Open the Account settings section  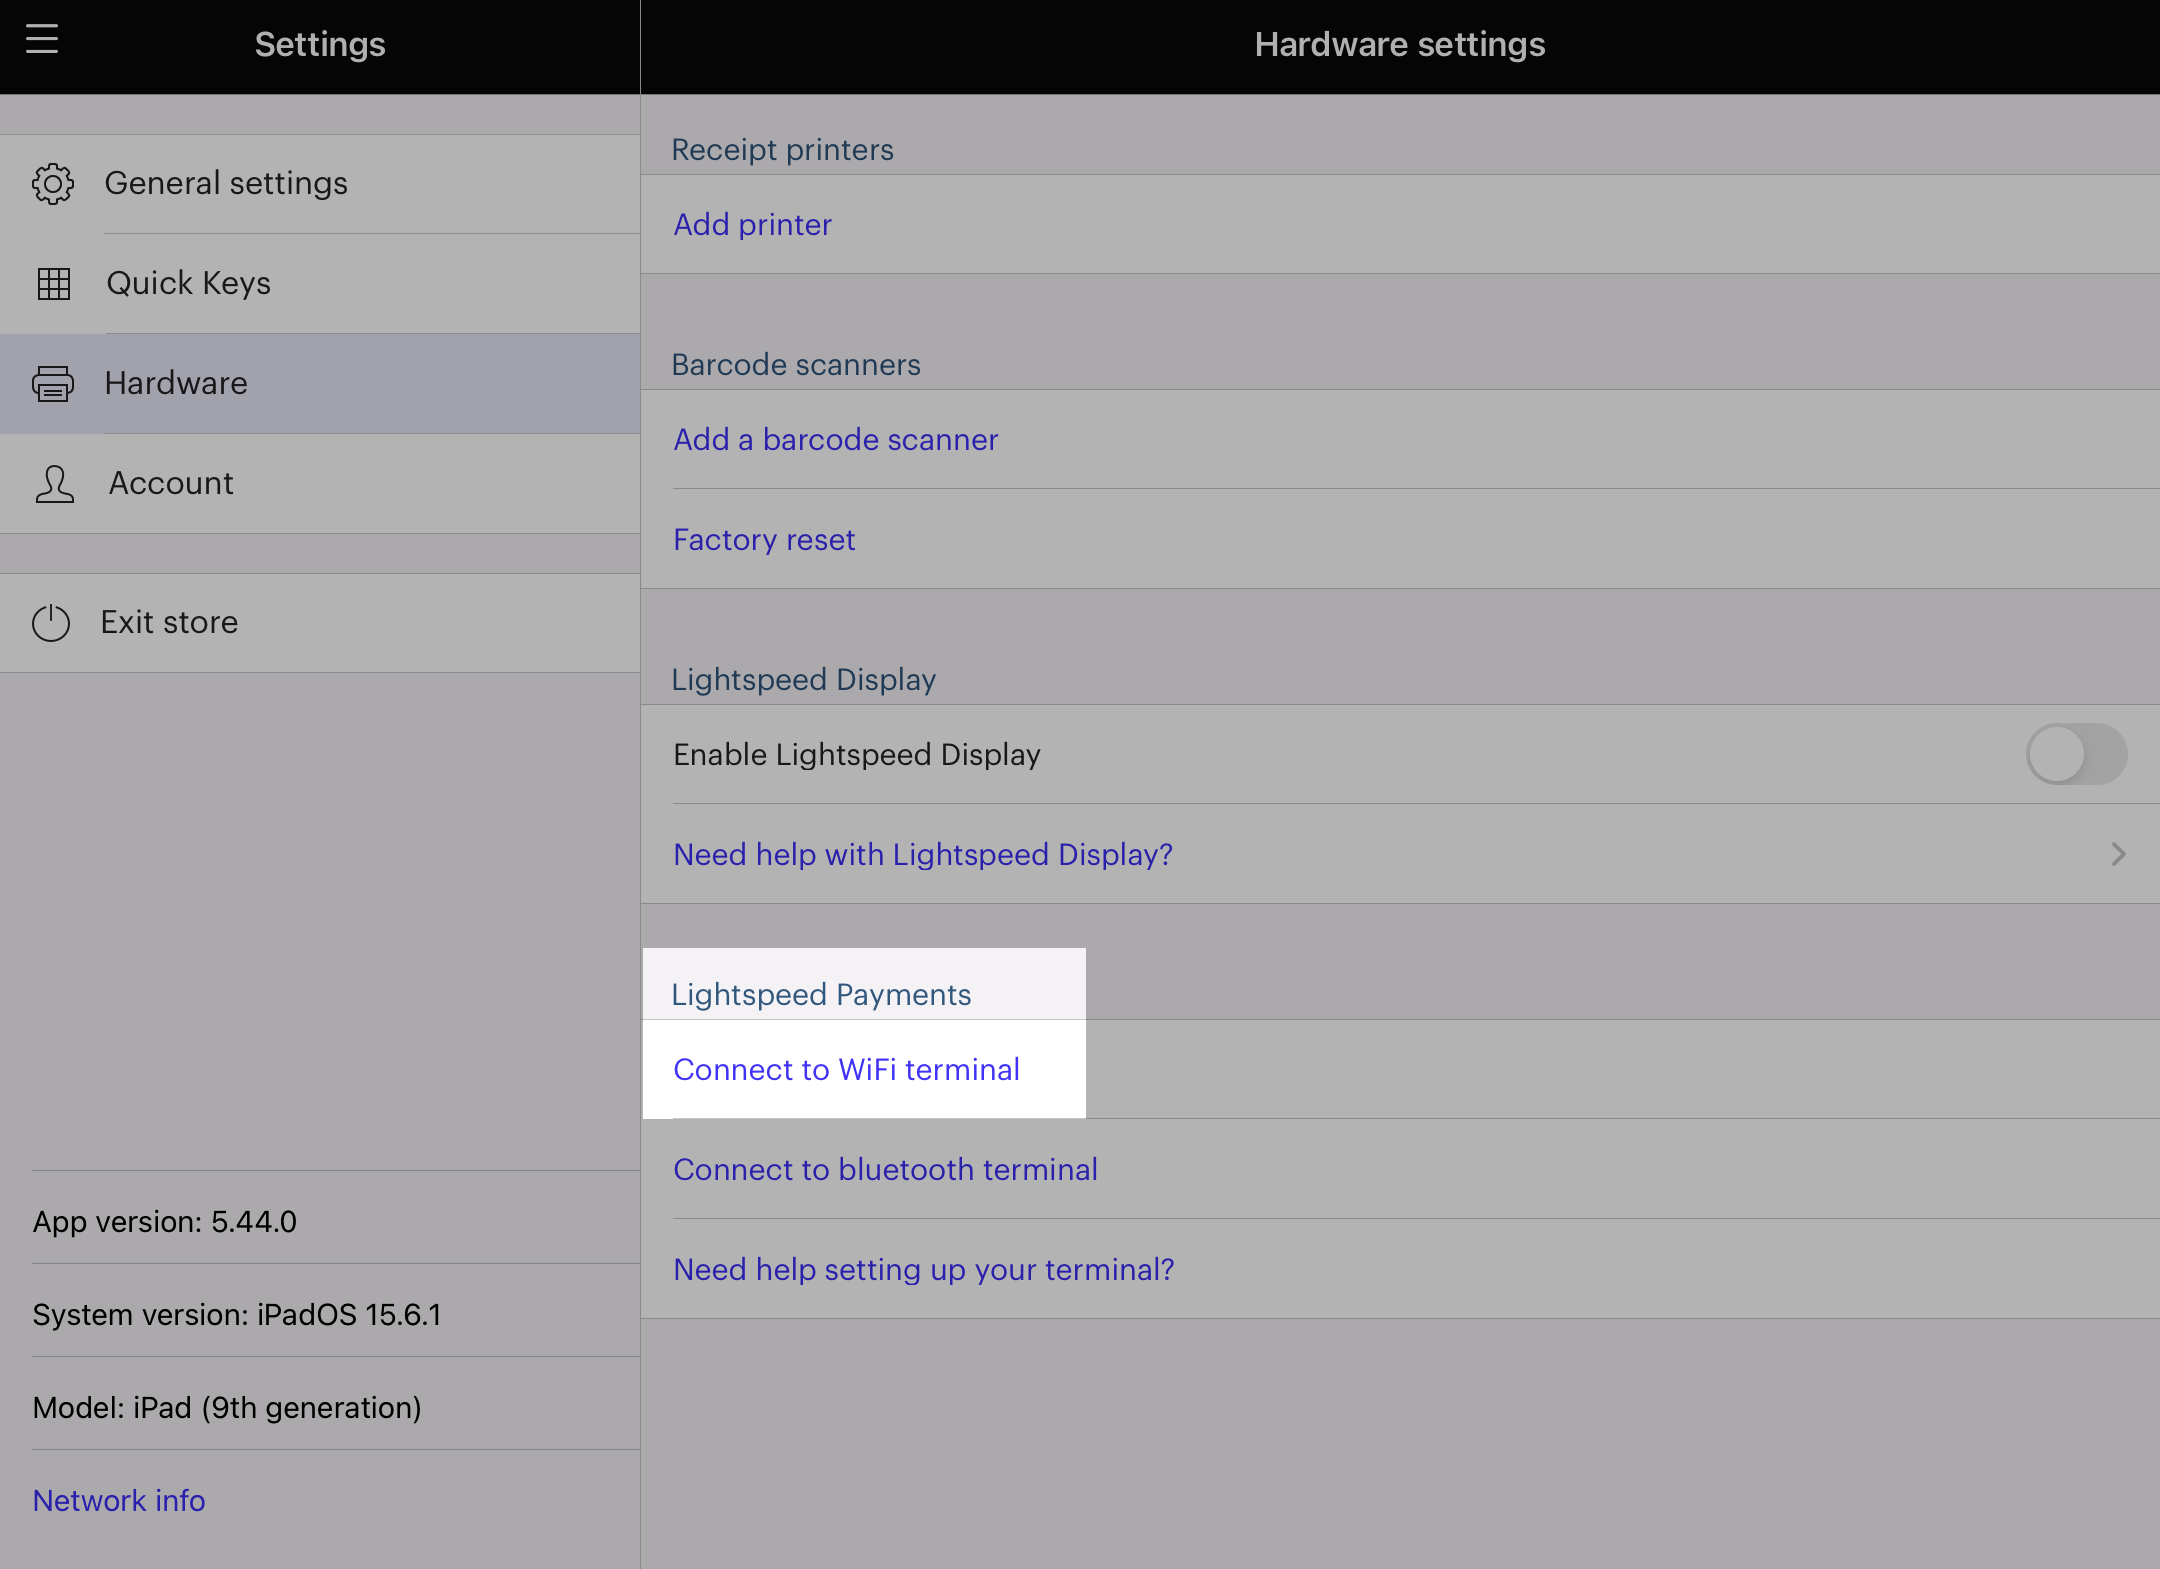171,483
